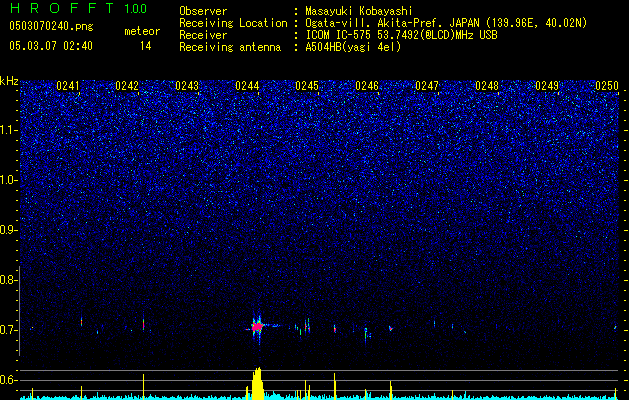Click time marker 0249
Screen dimensions: 629x400
pos(547,86)
